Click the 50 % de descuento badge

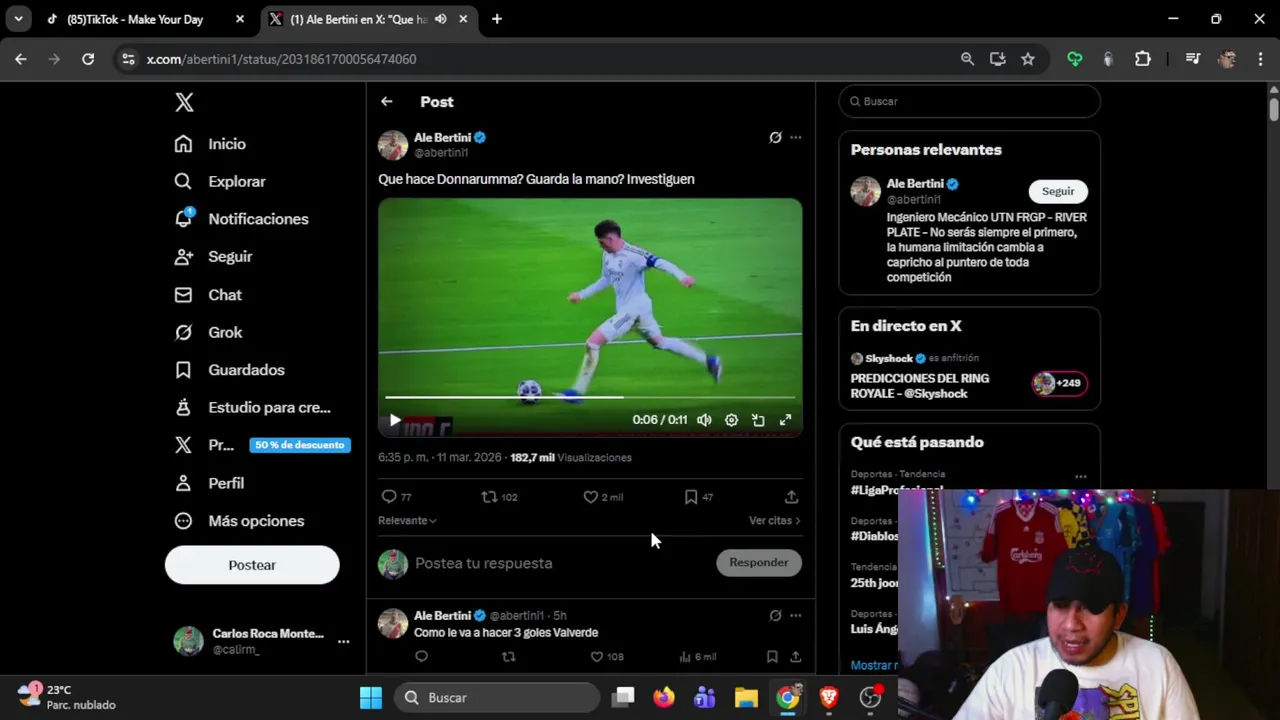click(x=300, y=445)
